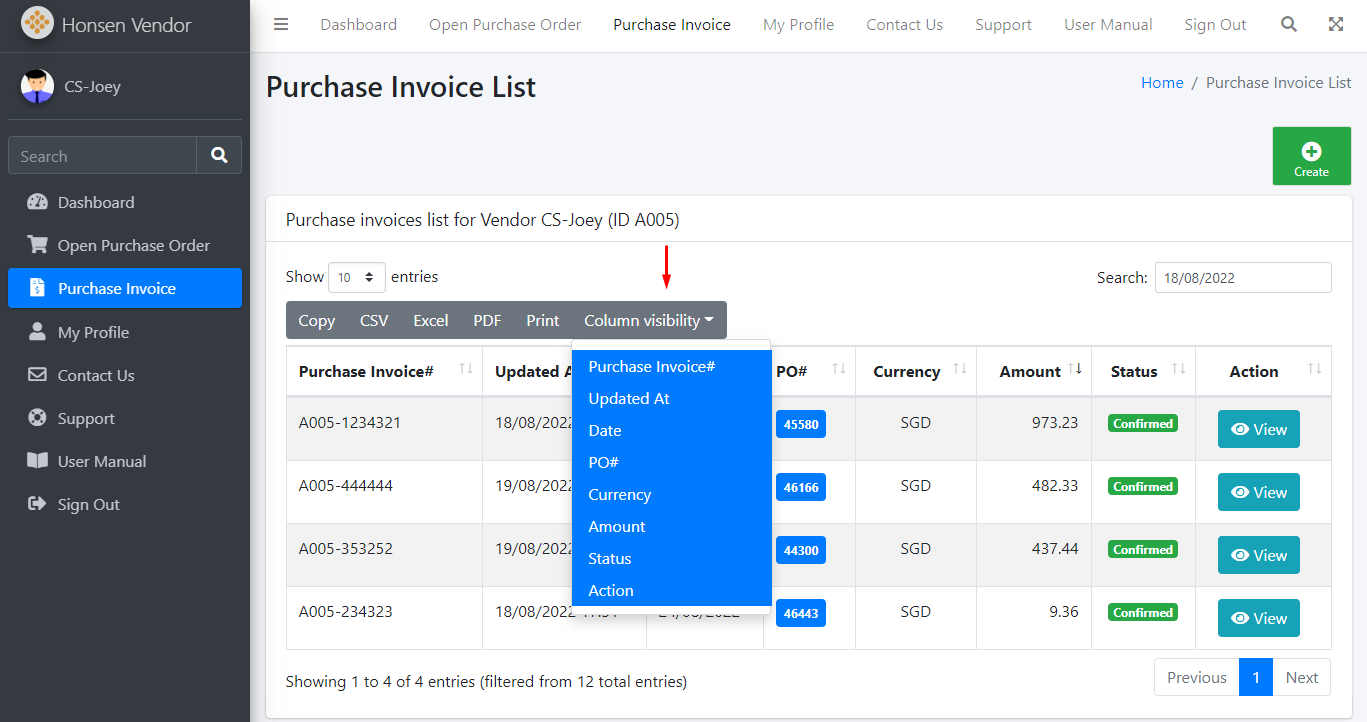Click the CS-Joey user avatar
Image resolution: width=1367 pixels, height=722 pixels.
(37, 87)
